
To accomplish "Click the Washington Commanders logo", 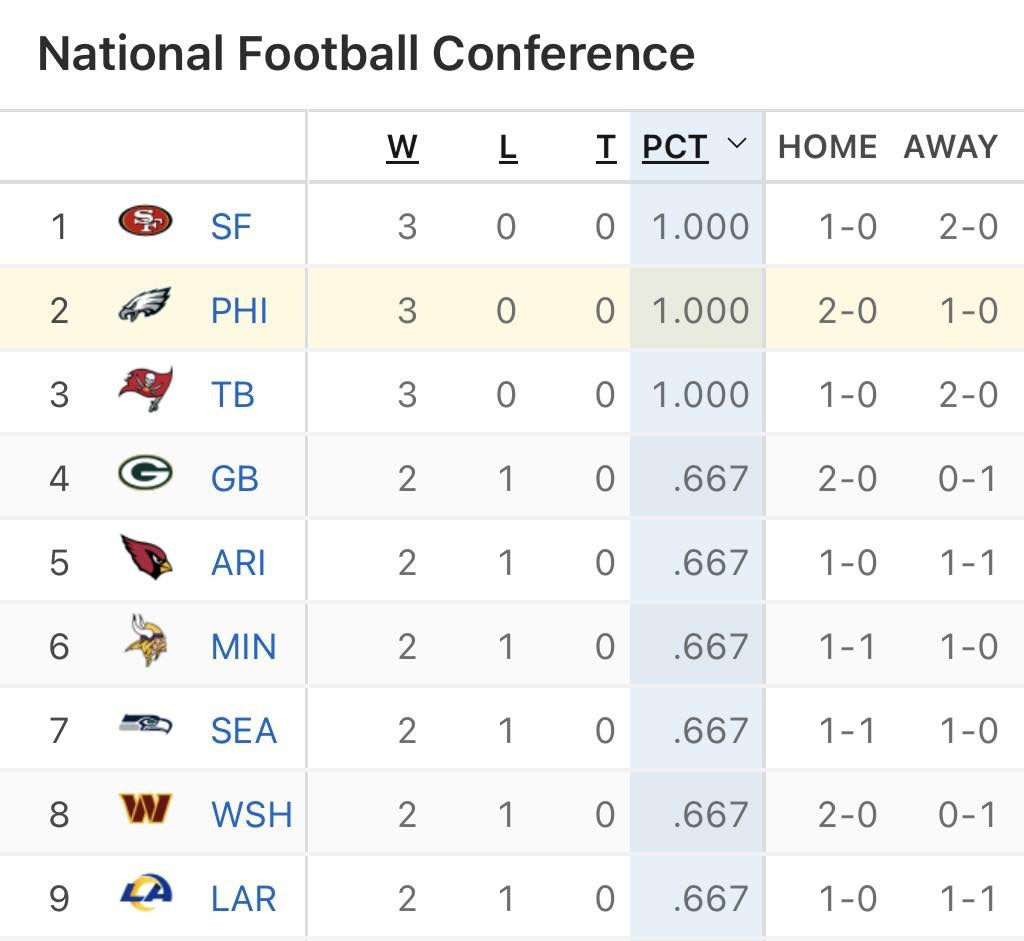I will (145, 809).
